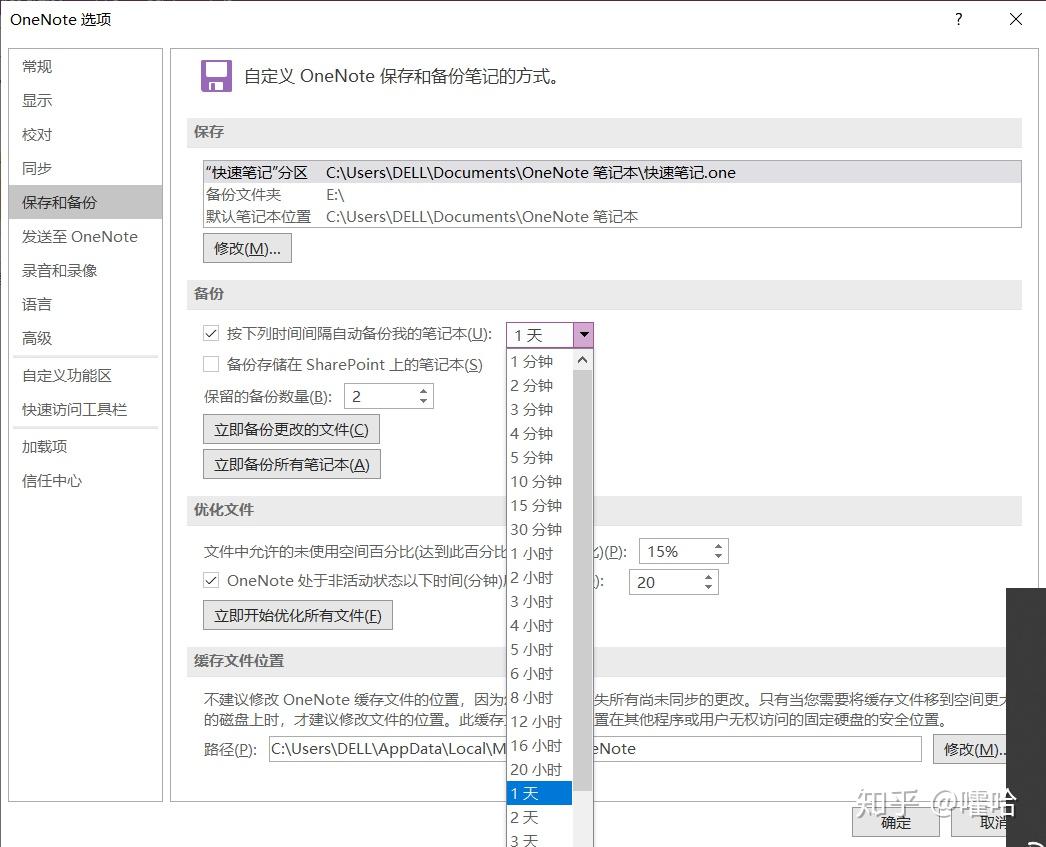This screenshot has width=1046, height=847.
Task: Click the 15% percentage spinner arrows
Action: point(718,551)
